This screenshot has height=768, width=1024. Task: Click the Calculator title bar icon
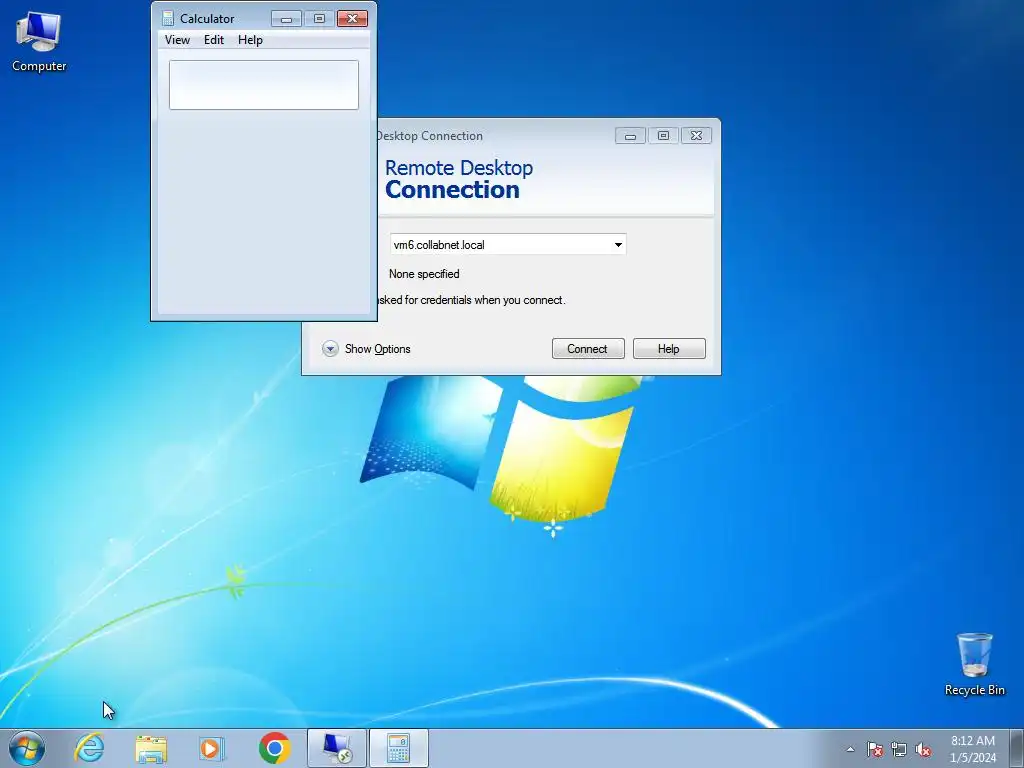click(x=168, y=18)
